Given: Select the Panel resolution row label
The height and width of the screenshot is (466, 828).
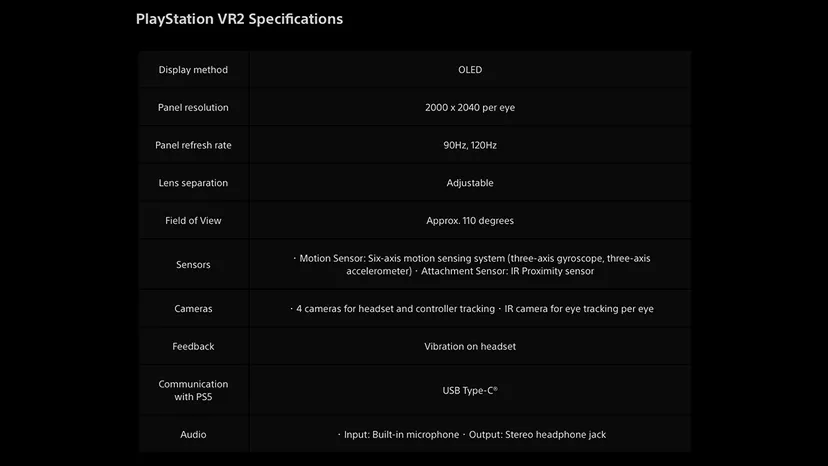Looking at the screenshot, I should click(193, 107).
